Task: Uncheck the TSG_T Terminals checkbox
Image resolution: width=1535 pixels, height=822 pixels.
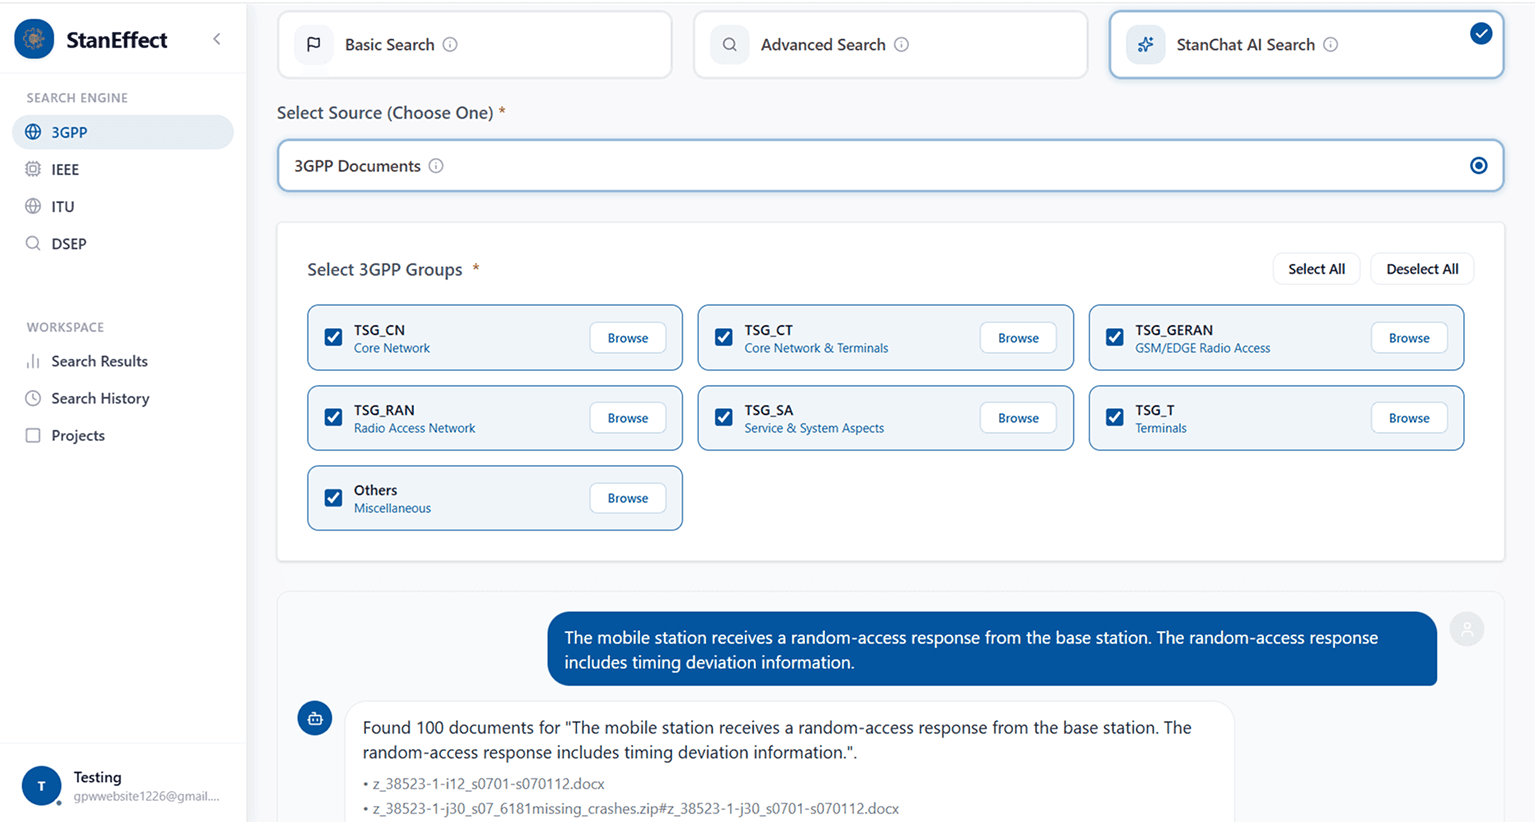Action: point(1114,418)
